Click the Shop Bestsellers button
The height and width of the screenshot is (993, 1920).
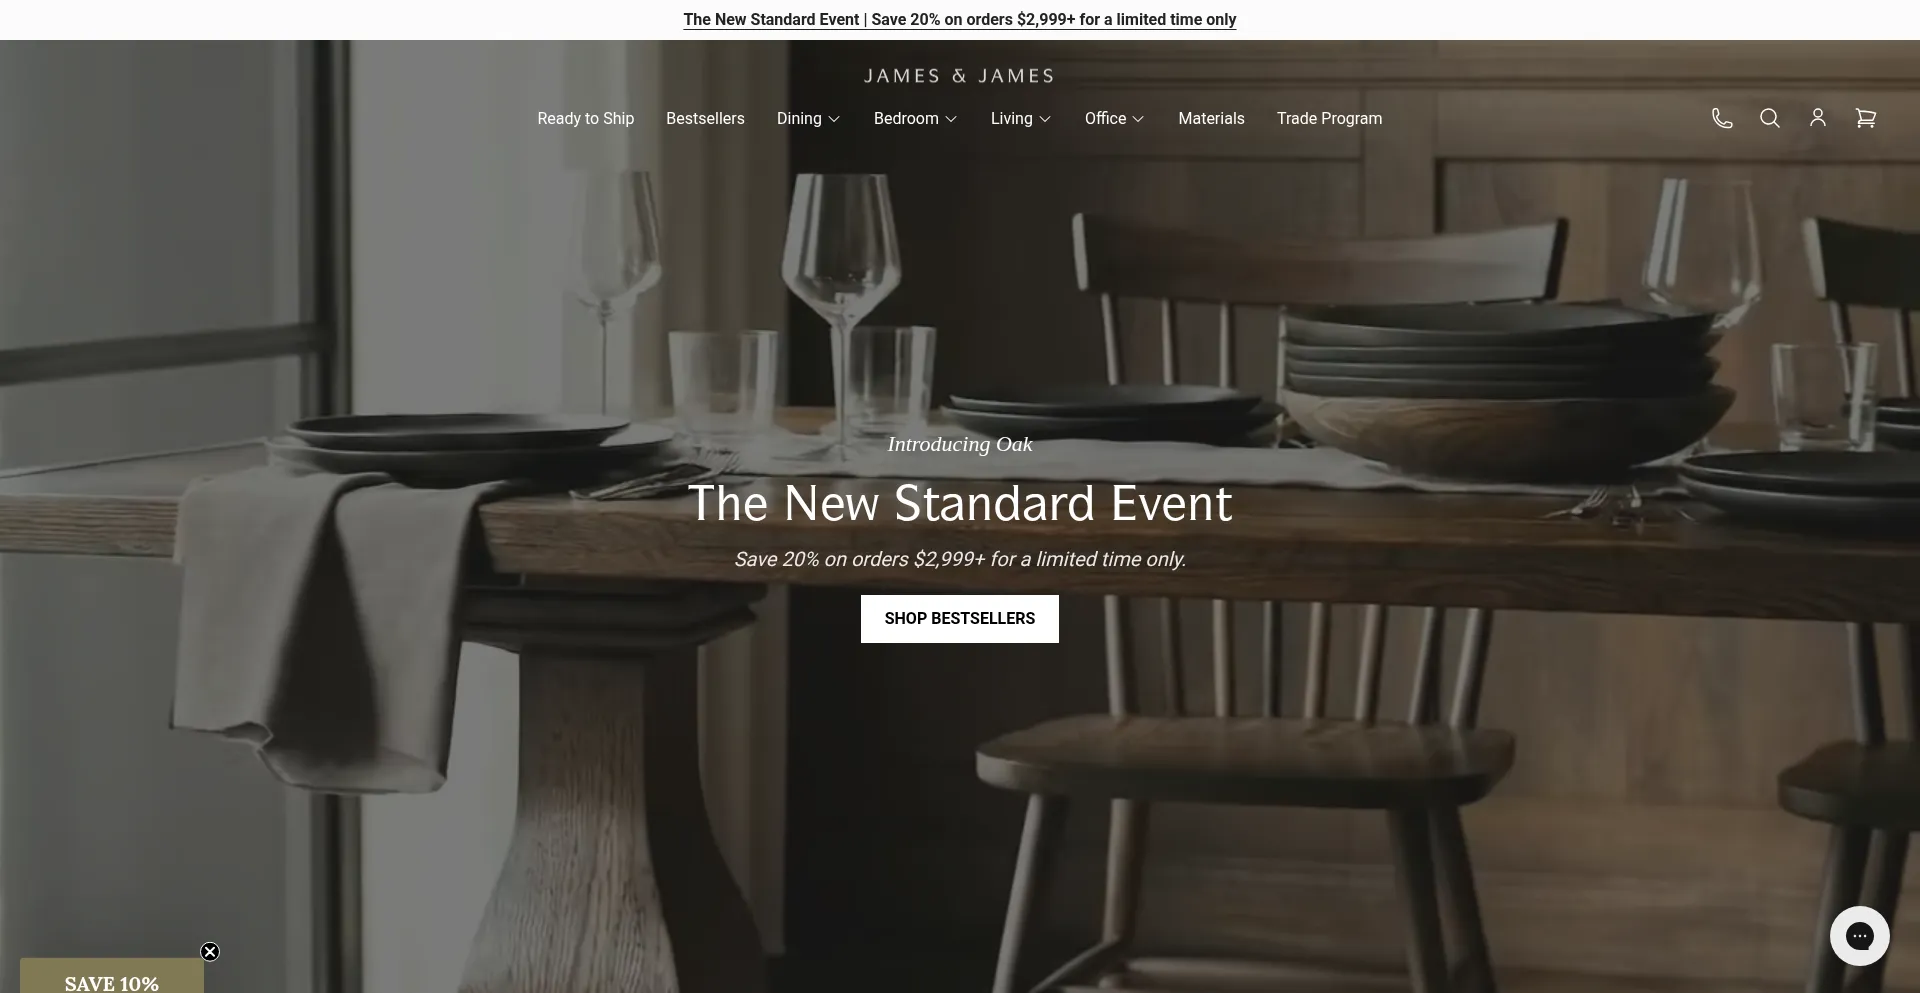pyautogui.click(x=960, y=619)
